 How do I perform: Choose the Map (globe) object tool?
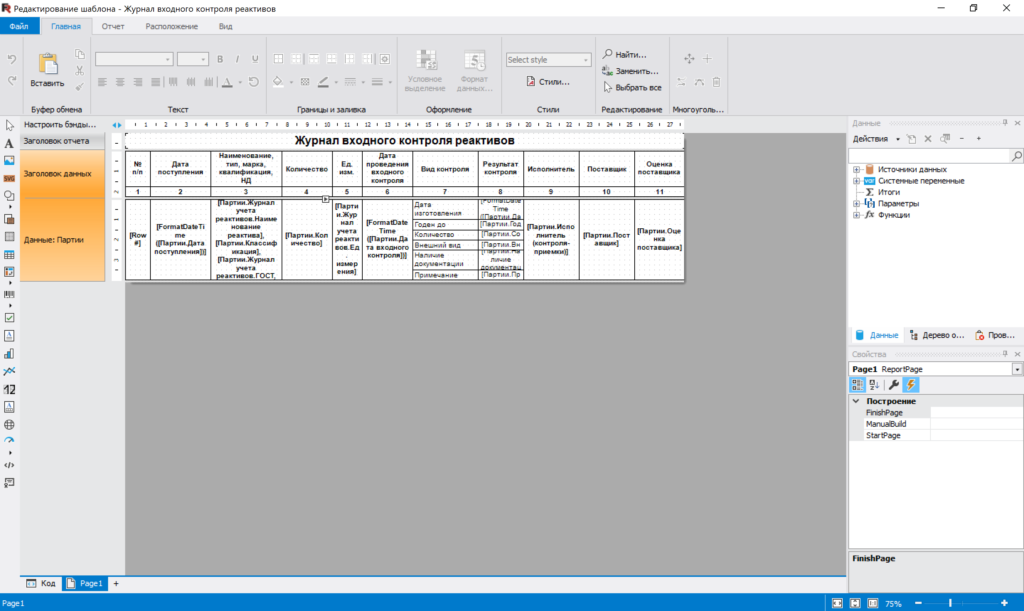9,424
